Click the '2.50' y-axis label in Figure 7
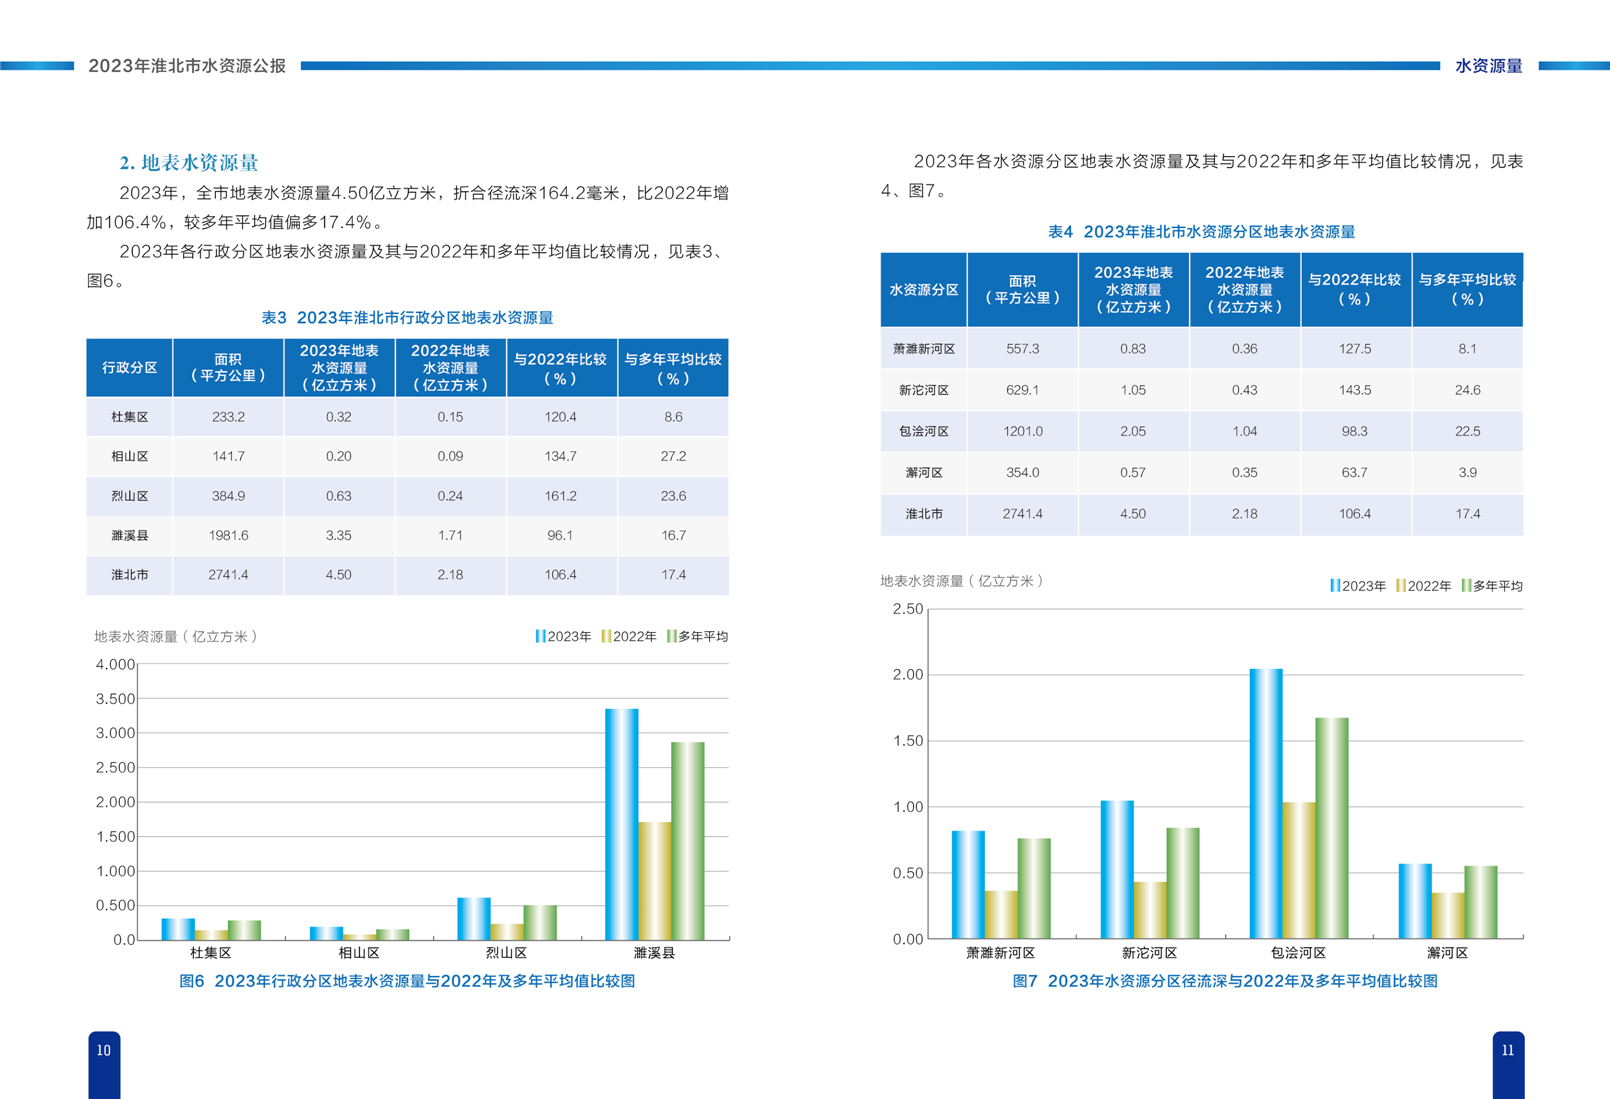 (907, 609)
